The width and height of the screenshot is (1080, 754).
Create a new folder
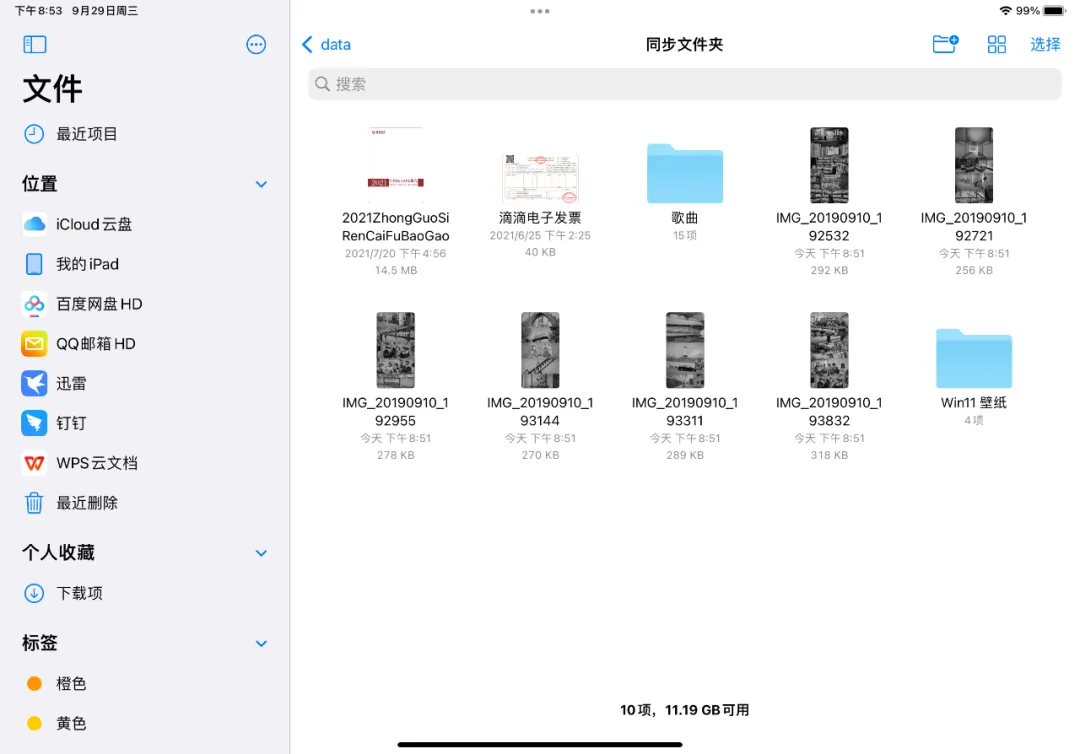945,44
